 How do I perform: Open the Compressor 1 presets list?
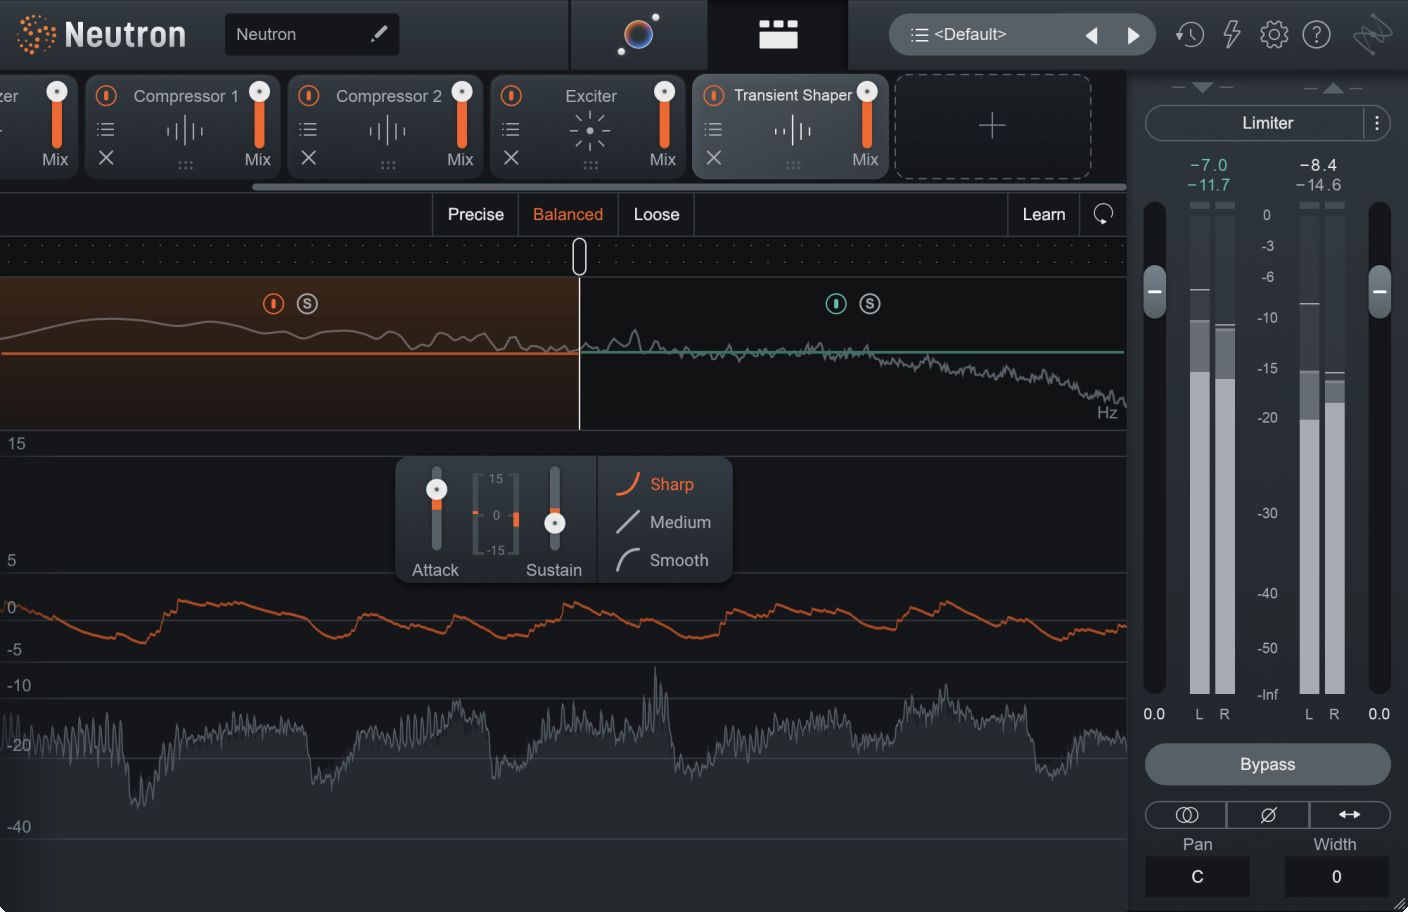106,129
